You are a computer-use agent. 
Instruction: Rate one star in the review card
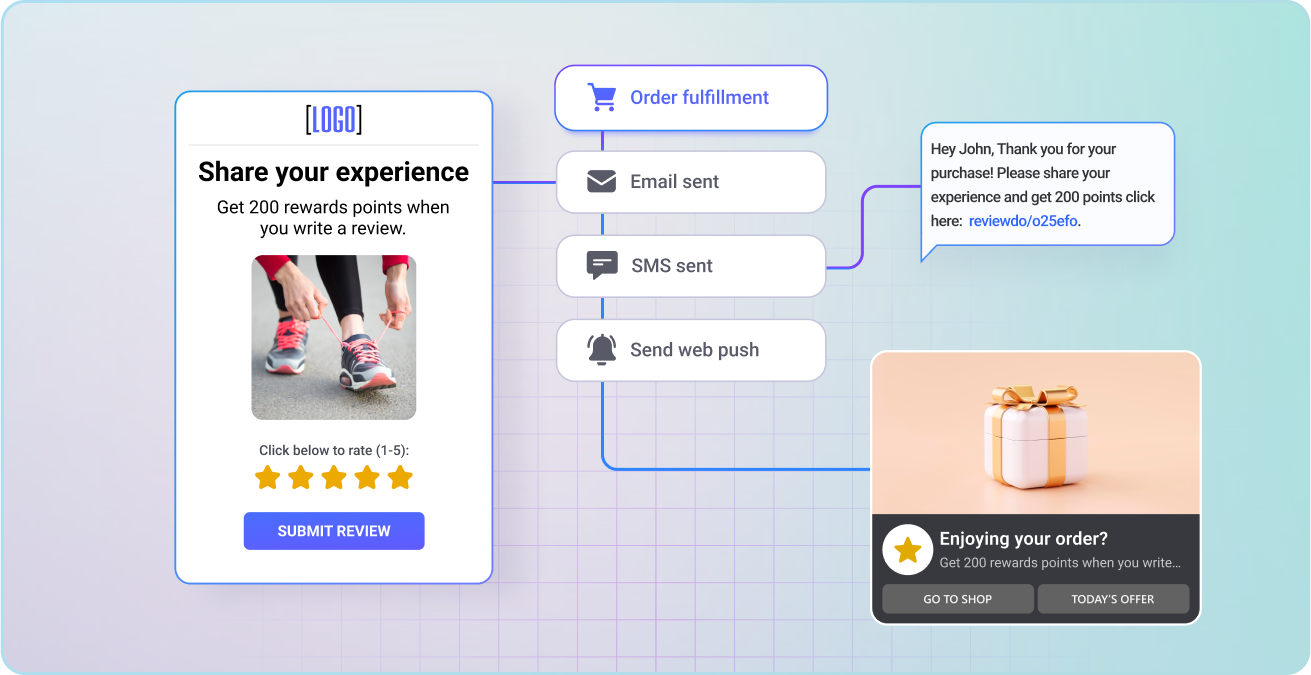[267, 477]
